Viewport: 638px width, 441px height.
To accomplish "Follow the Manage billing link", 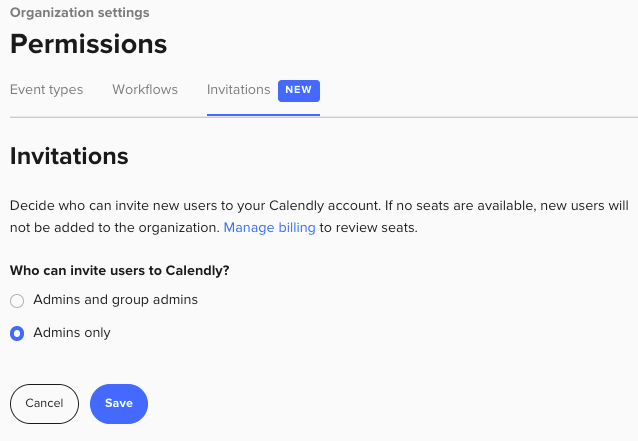I will (269, 228).
